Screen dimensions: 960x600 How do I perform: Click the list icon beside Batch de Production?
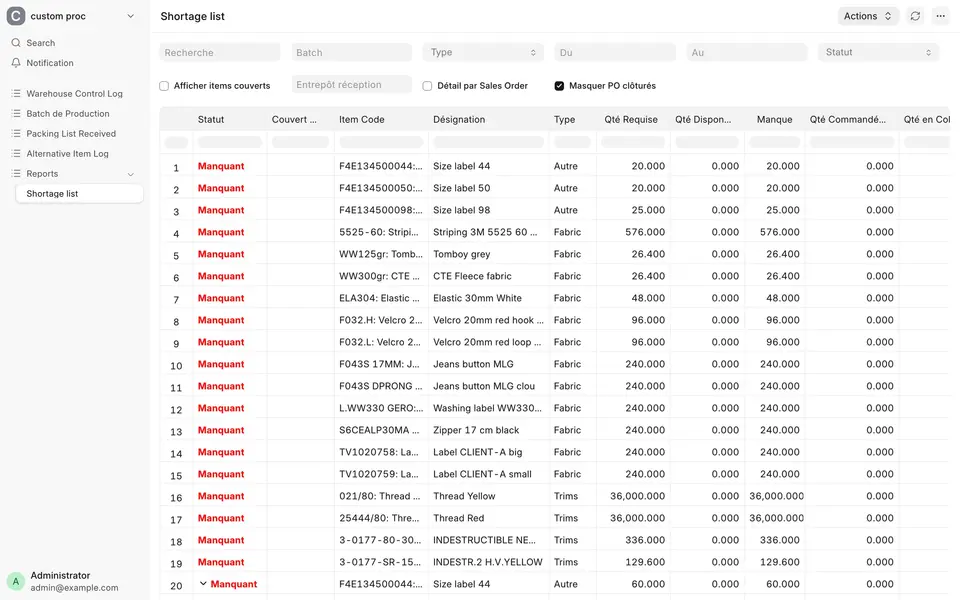pos(16,114)
